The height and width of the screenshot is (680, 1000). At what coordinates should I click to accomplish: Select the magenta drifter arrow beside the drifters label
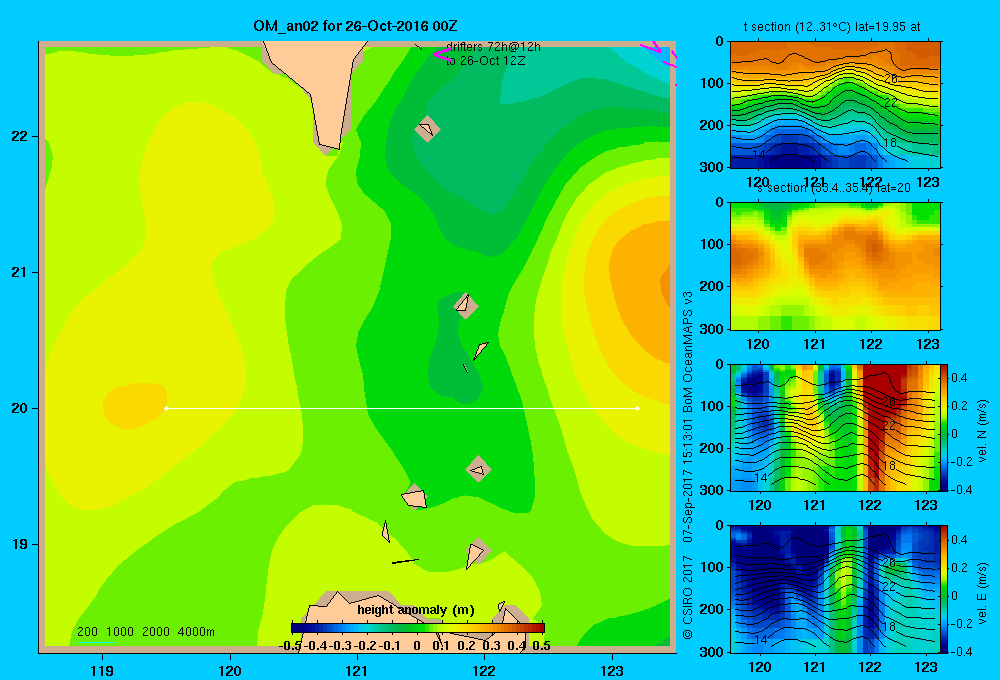pyautogui.click(x=443, y=54)
